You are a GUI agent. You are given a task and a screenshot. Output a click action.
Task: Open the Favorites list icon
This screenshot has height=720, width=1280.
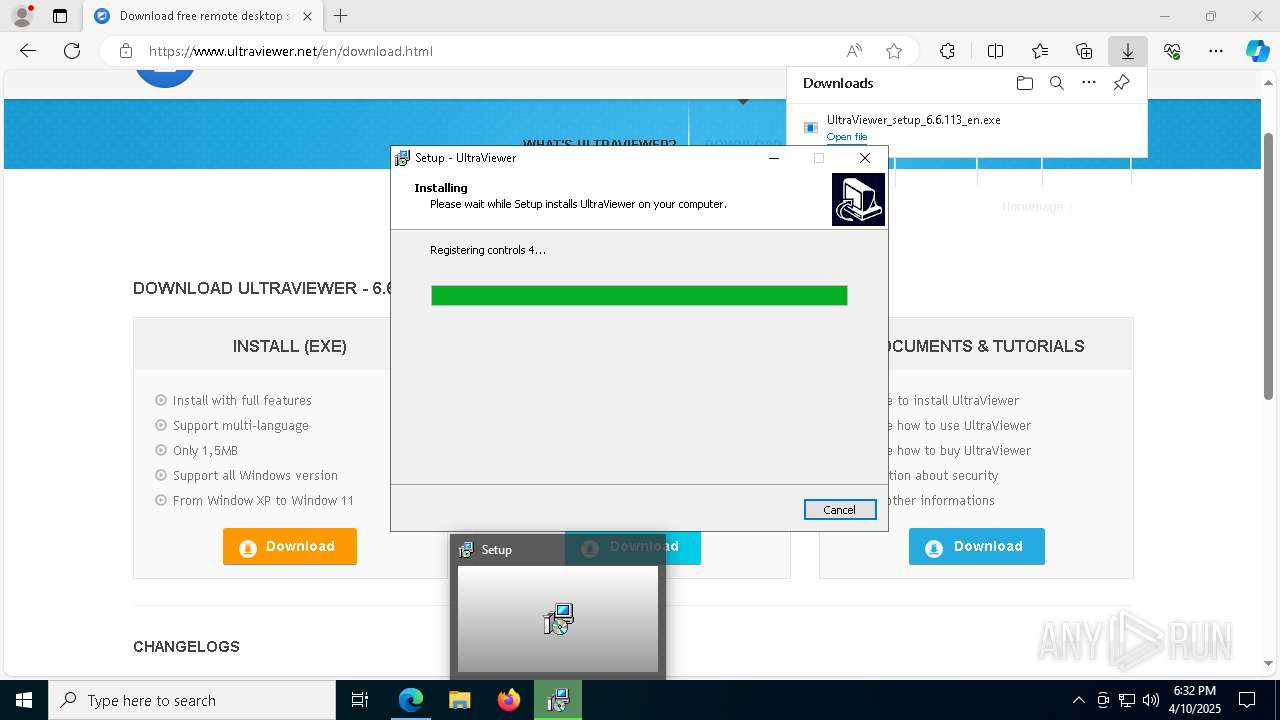coord(1040,51)
